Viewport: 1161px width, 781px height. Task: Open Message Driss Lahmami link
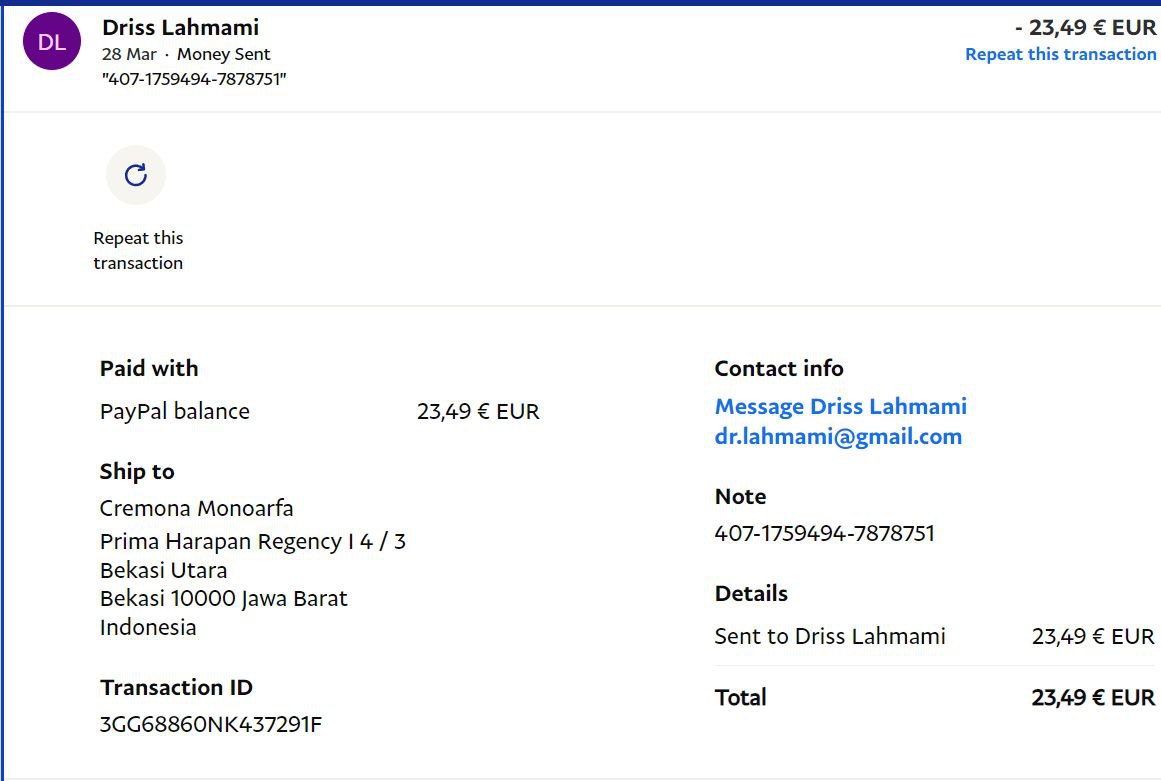[x=840, y=406]
